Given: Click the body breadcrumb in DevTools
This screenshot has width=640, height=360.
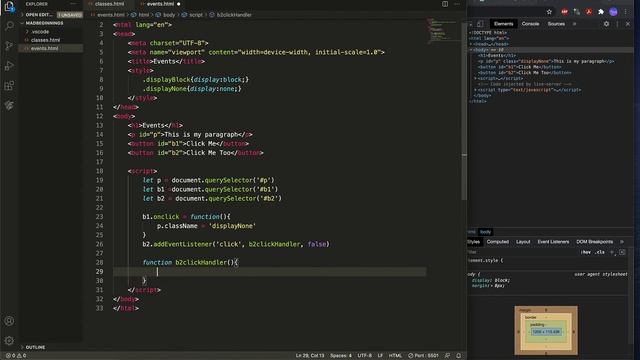Looking at the screenshot, I should click(x=485, y=232).
